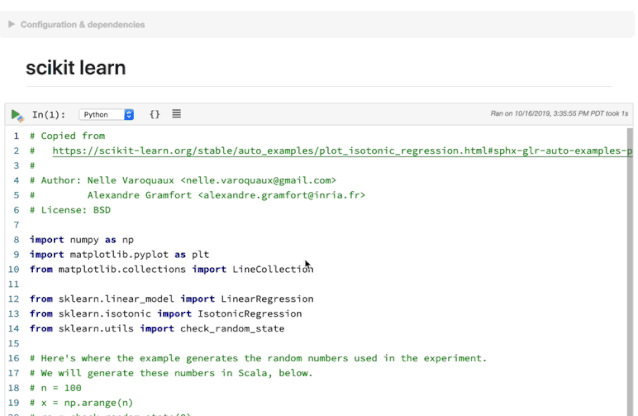Click the empty line 11 in the editor

pyautogui.click(x=326, y=284)
